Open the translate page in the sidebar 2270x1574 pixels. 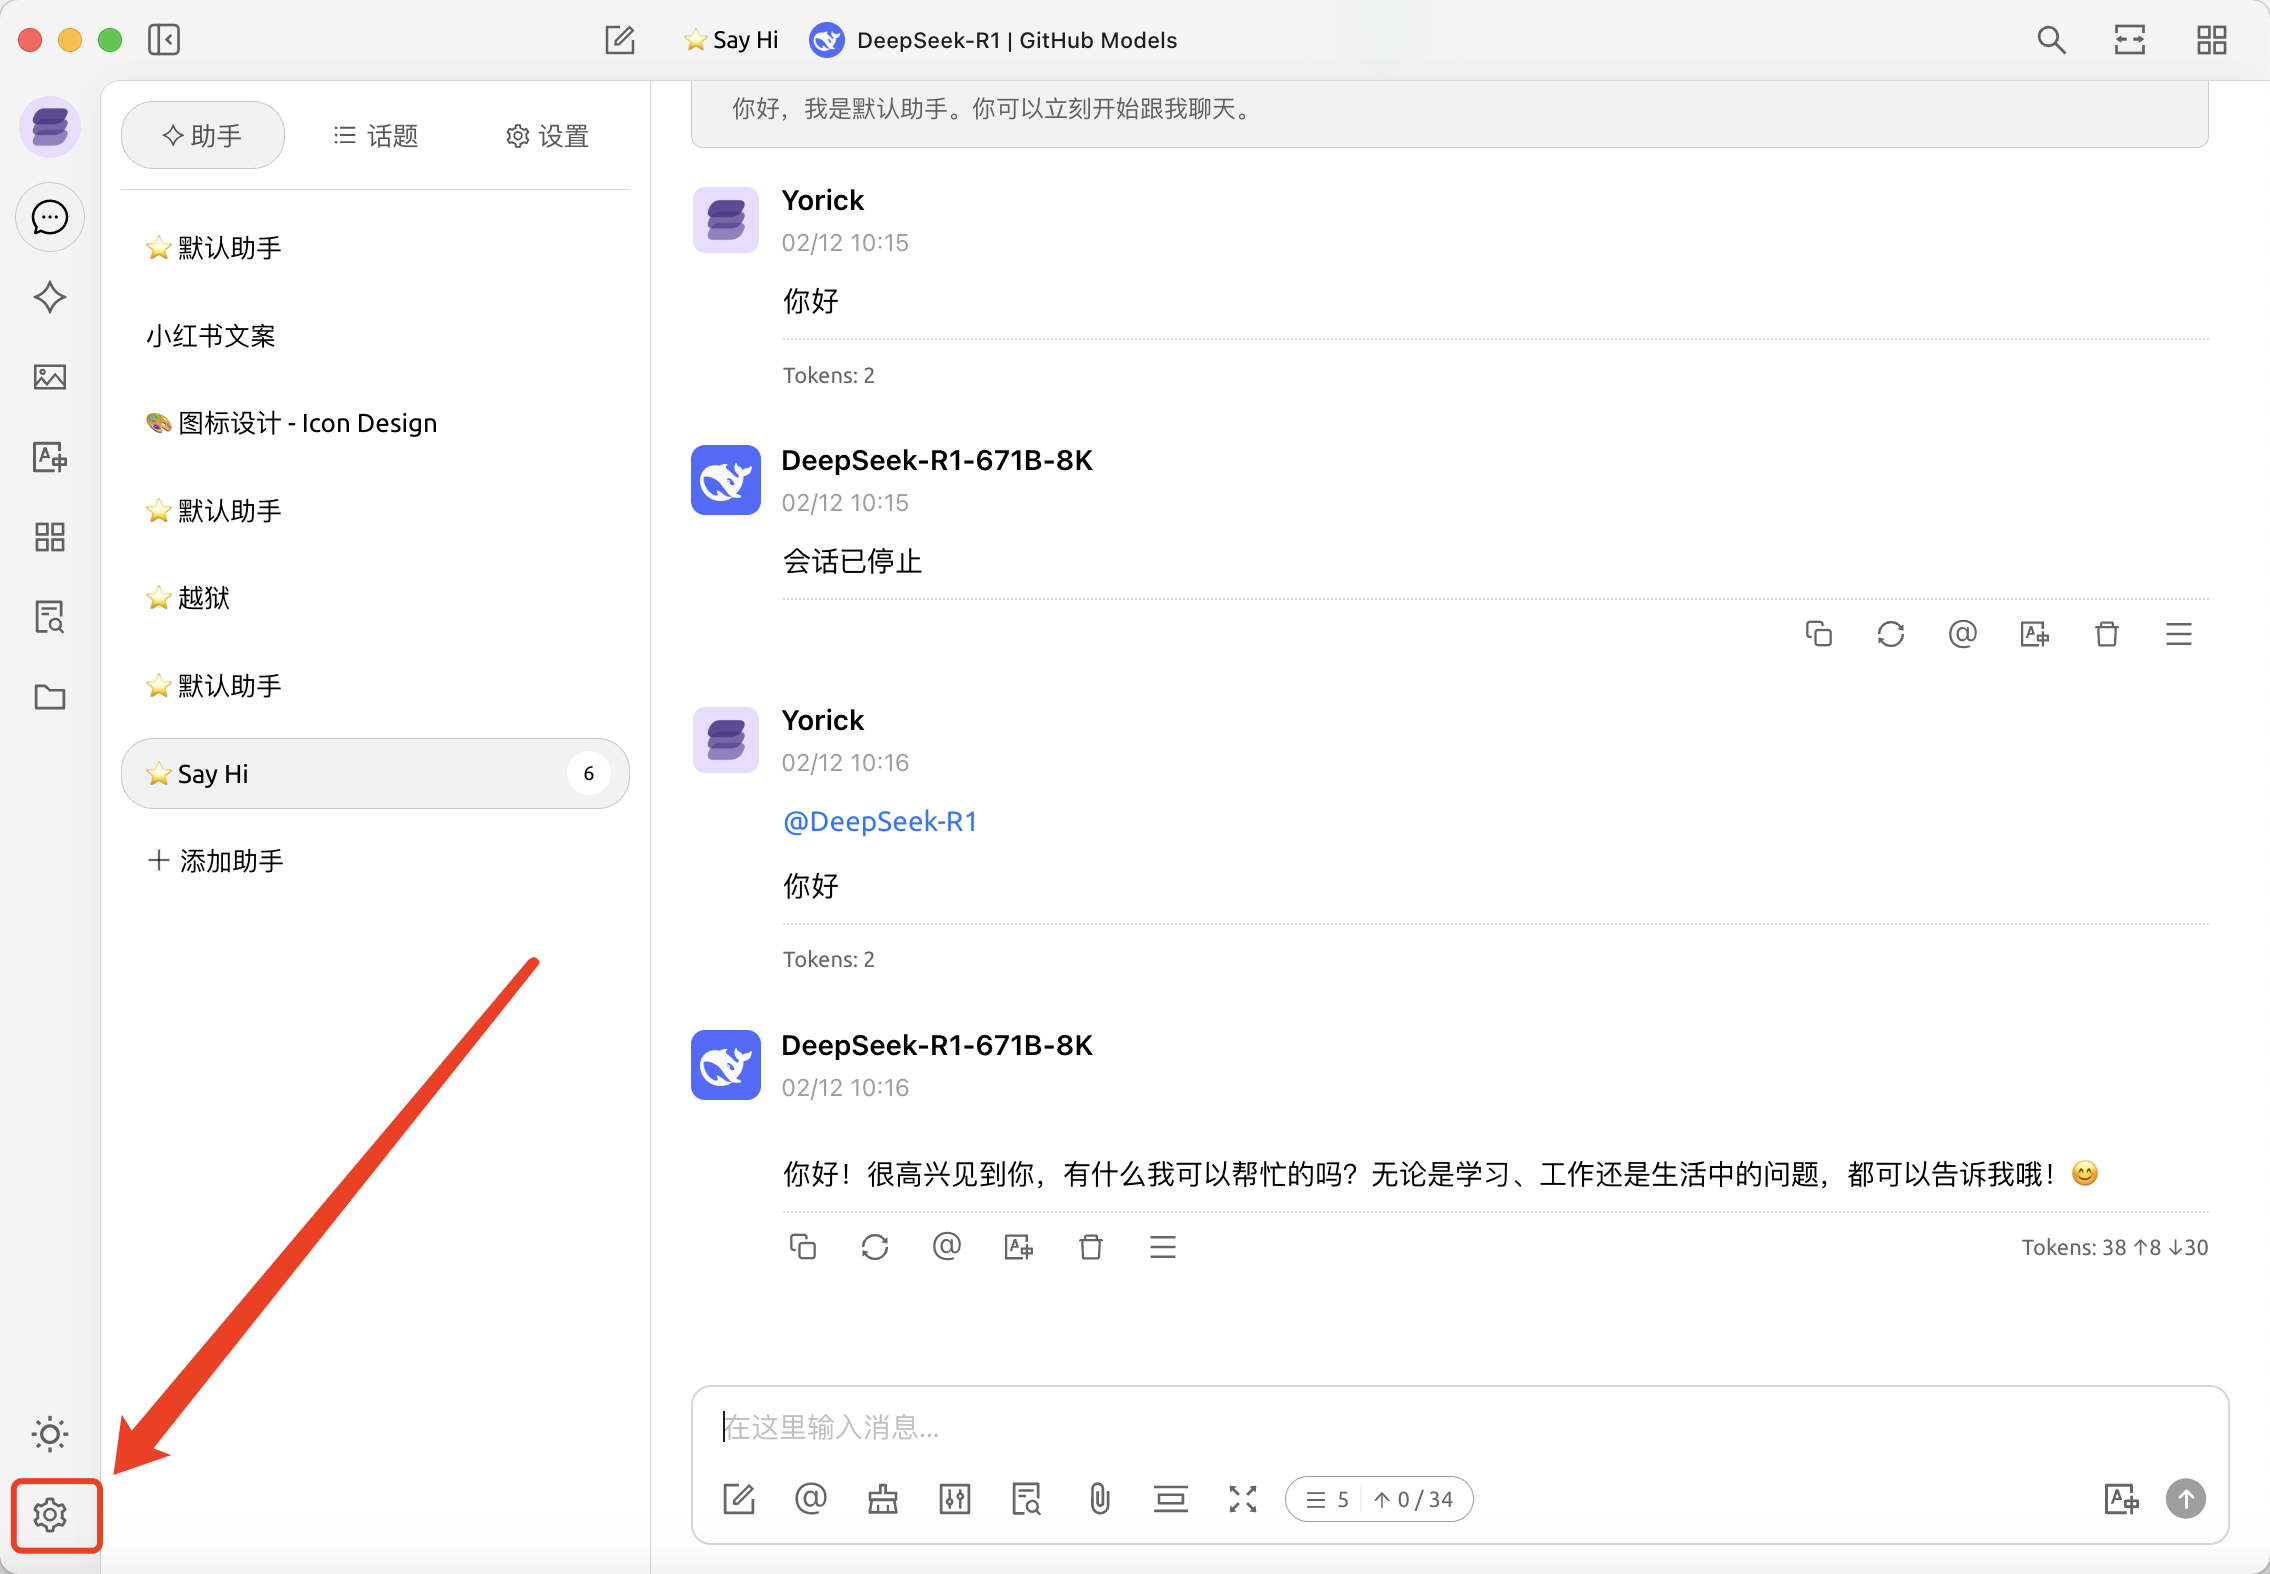(x=50, y=457)
